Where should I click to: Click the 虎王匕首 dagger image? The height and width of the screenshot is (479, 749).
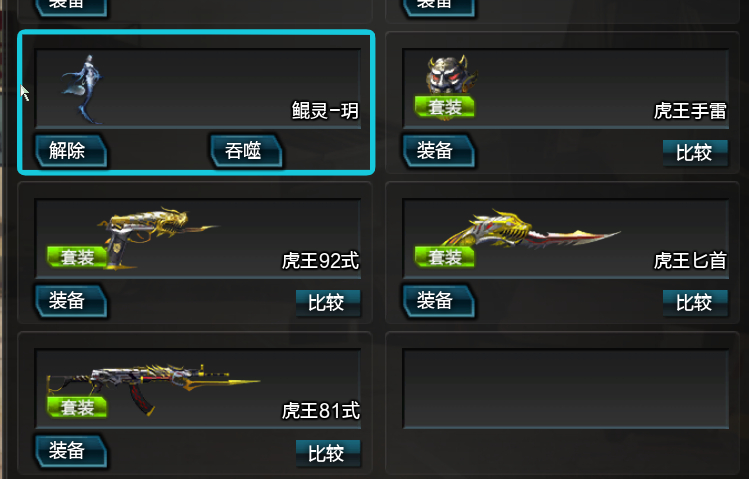tap(530, 230)
